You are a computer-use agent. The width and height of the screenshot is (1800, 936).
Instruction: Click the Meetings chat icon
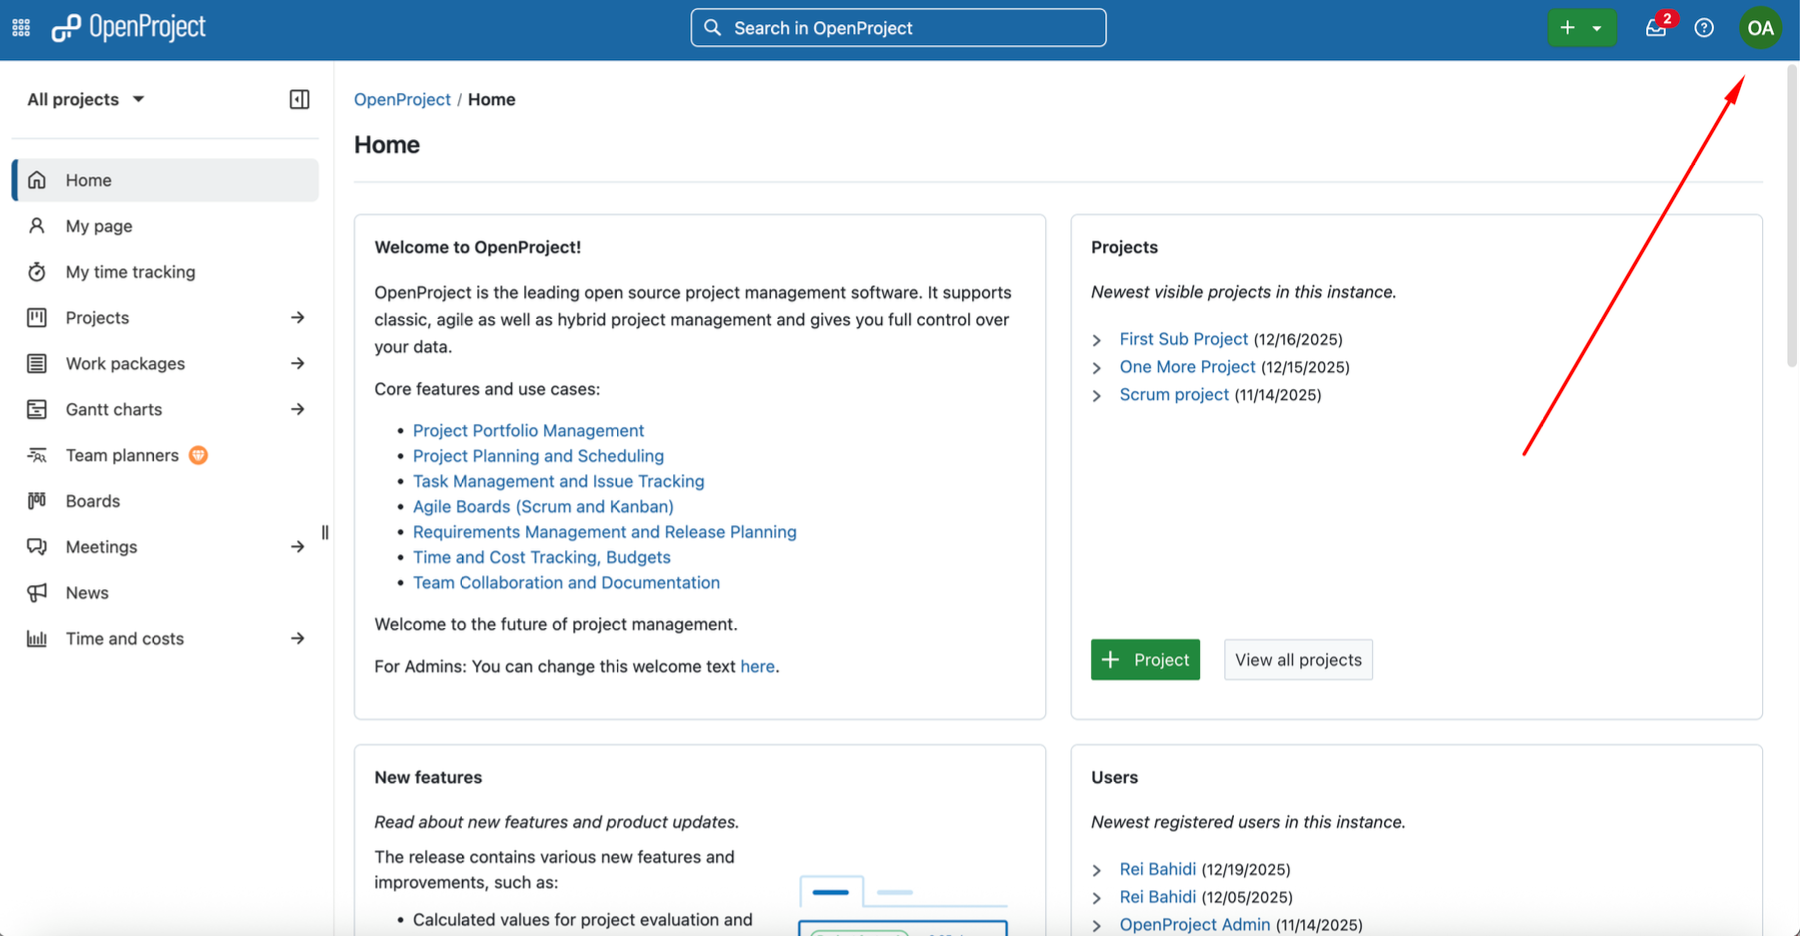37,547
